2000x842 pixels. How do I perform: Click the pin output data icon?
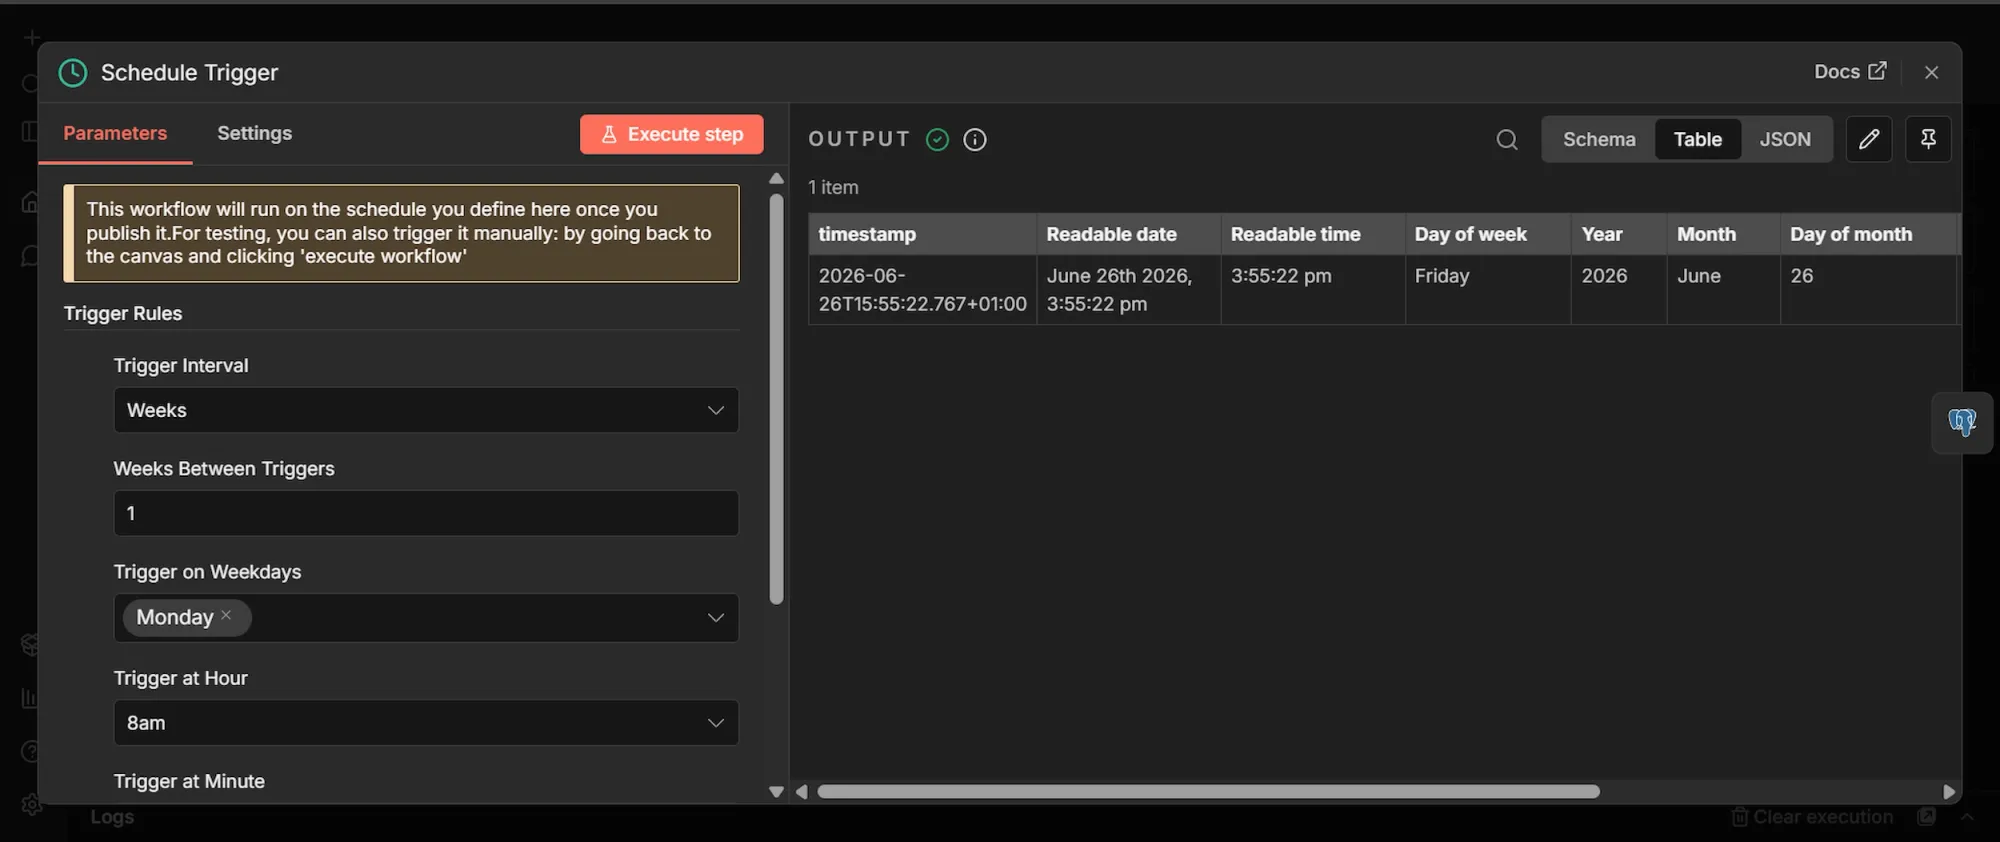tap(1928, 139)
